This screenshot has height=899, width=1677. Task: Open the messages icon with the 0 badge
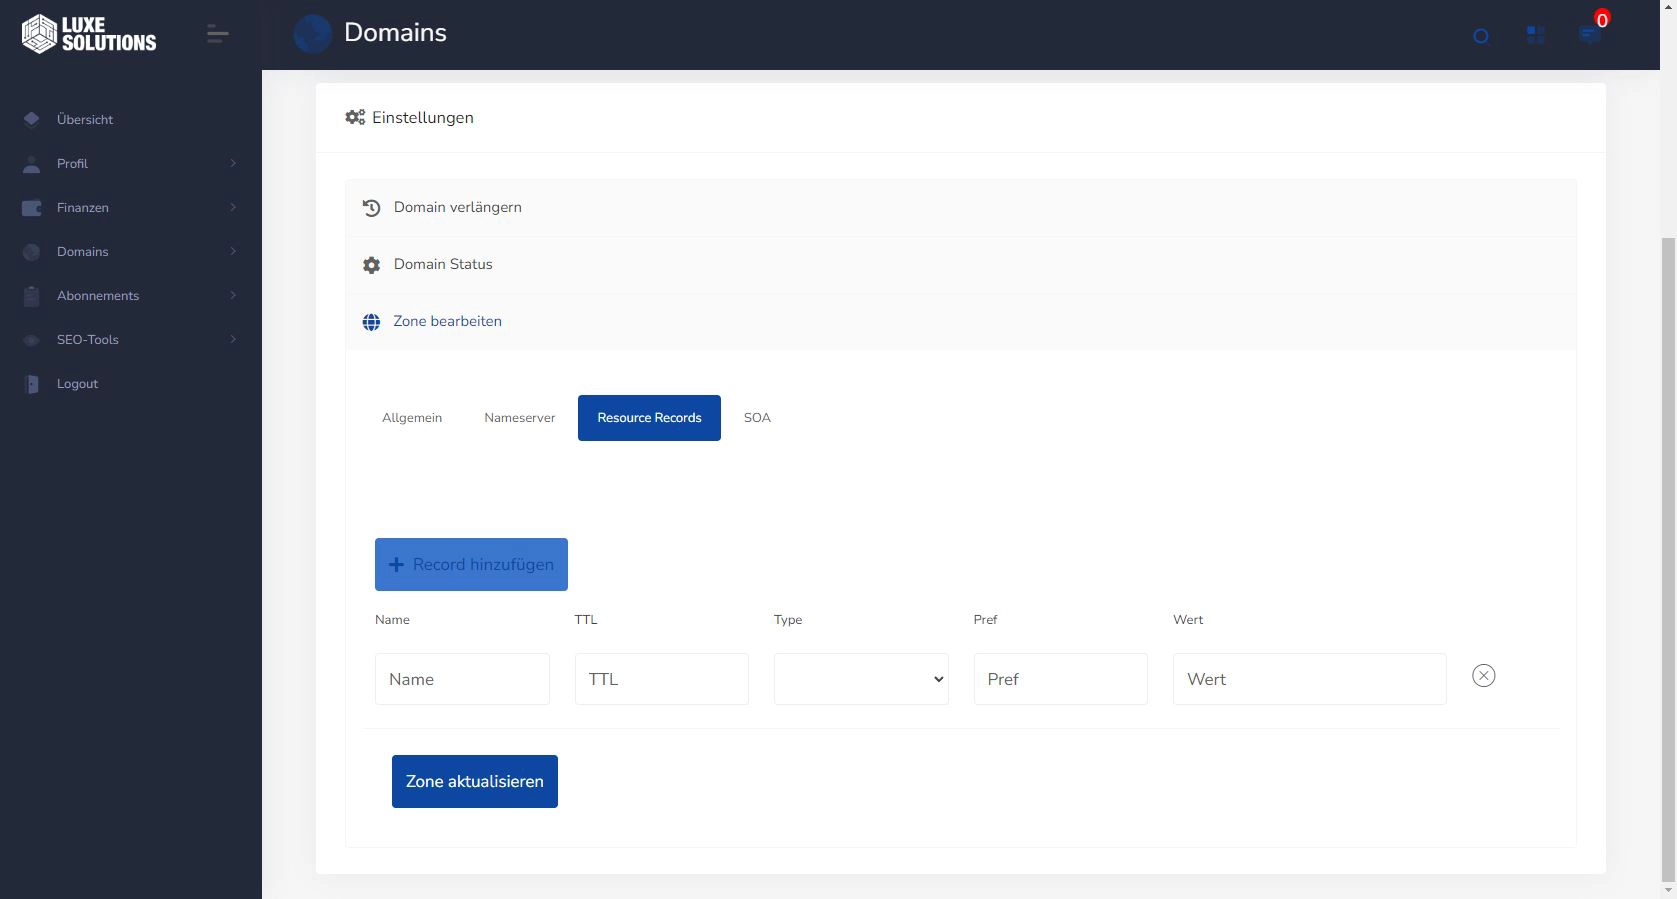[1590, 33]
